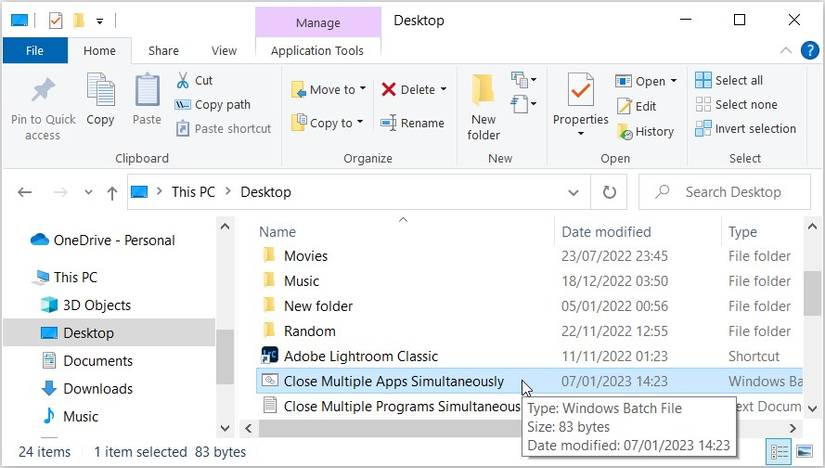The width and height of the screenshot is (825, 468).
Task: Click the Copy icon in Clipboard group
Action: [x=100, y=91]
